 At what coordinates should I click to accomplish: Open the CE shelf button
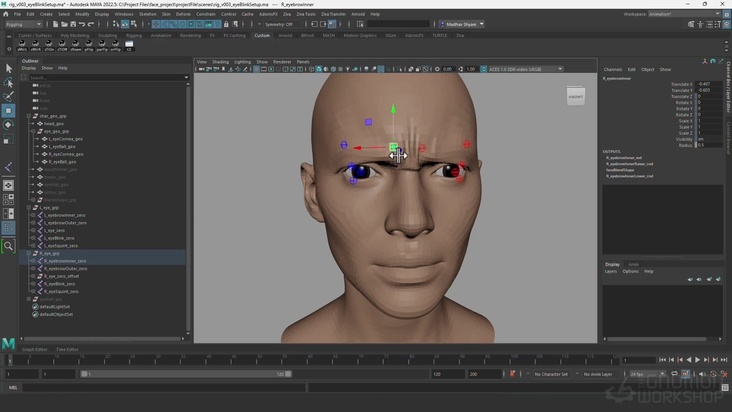[129, 45]
